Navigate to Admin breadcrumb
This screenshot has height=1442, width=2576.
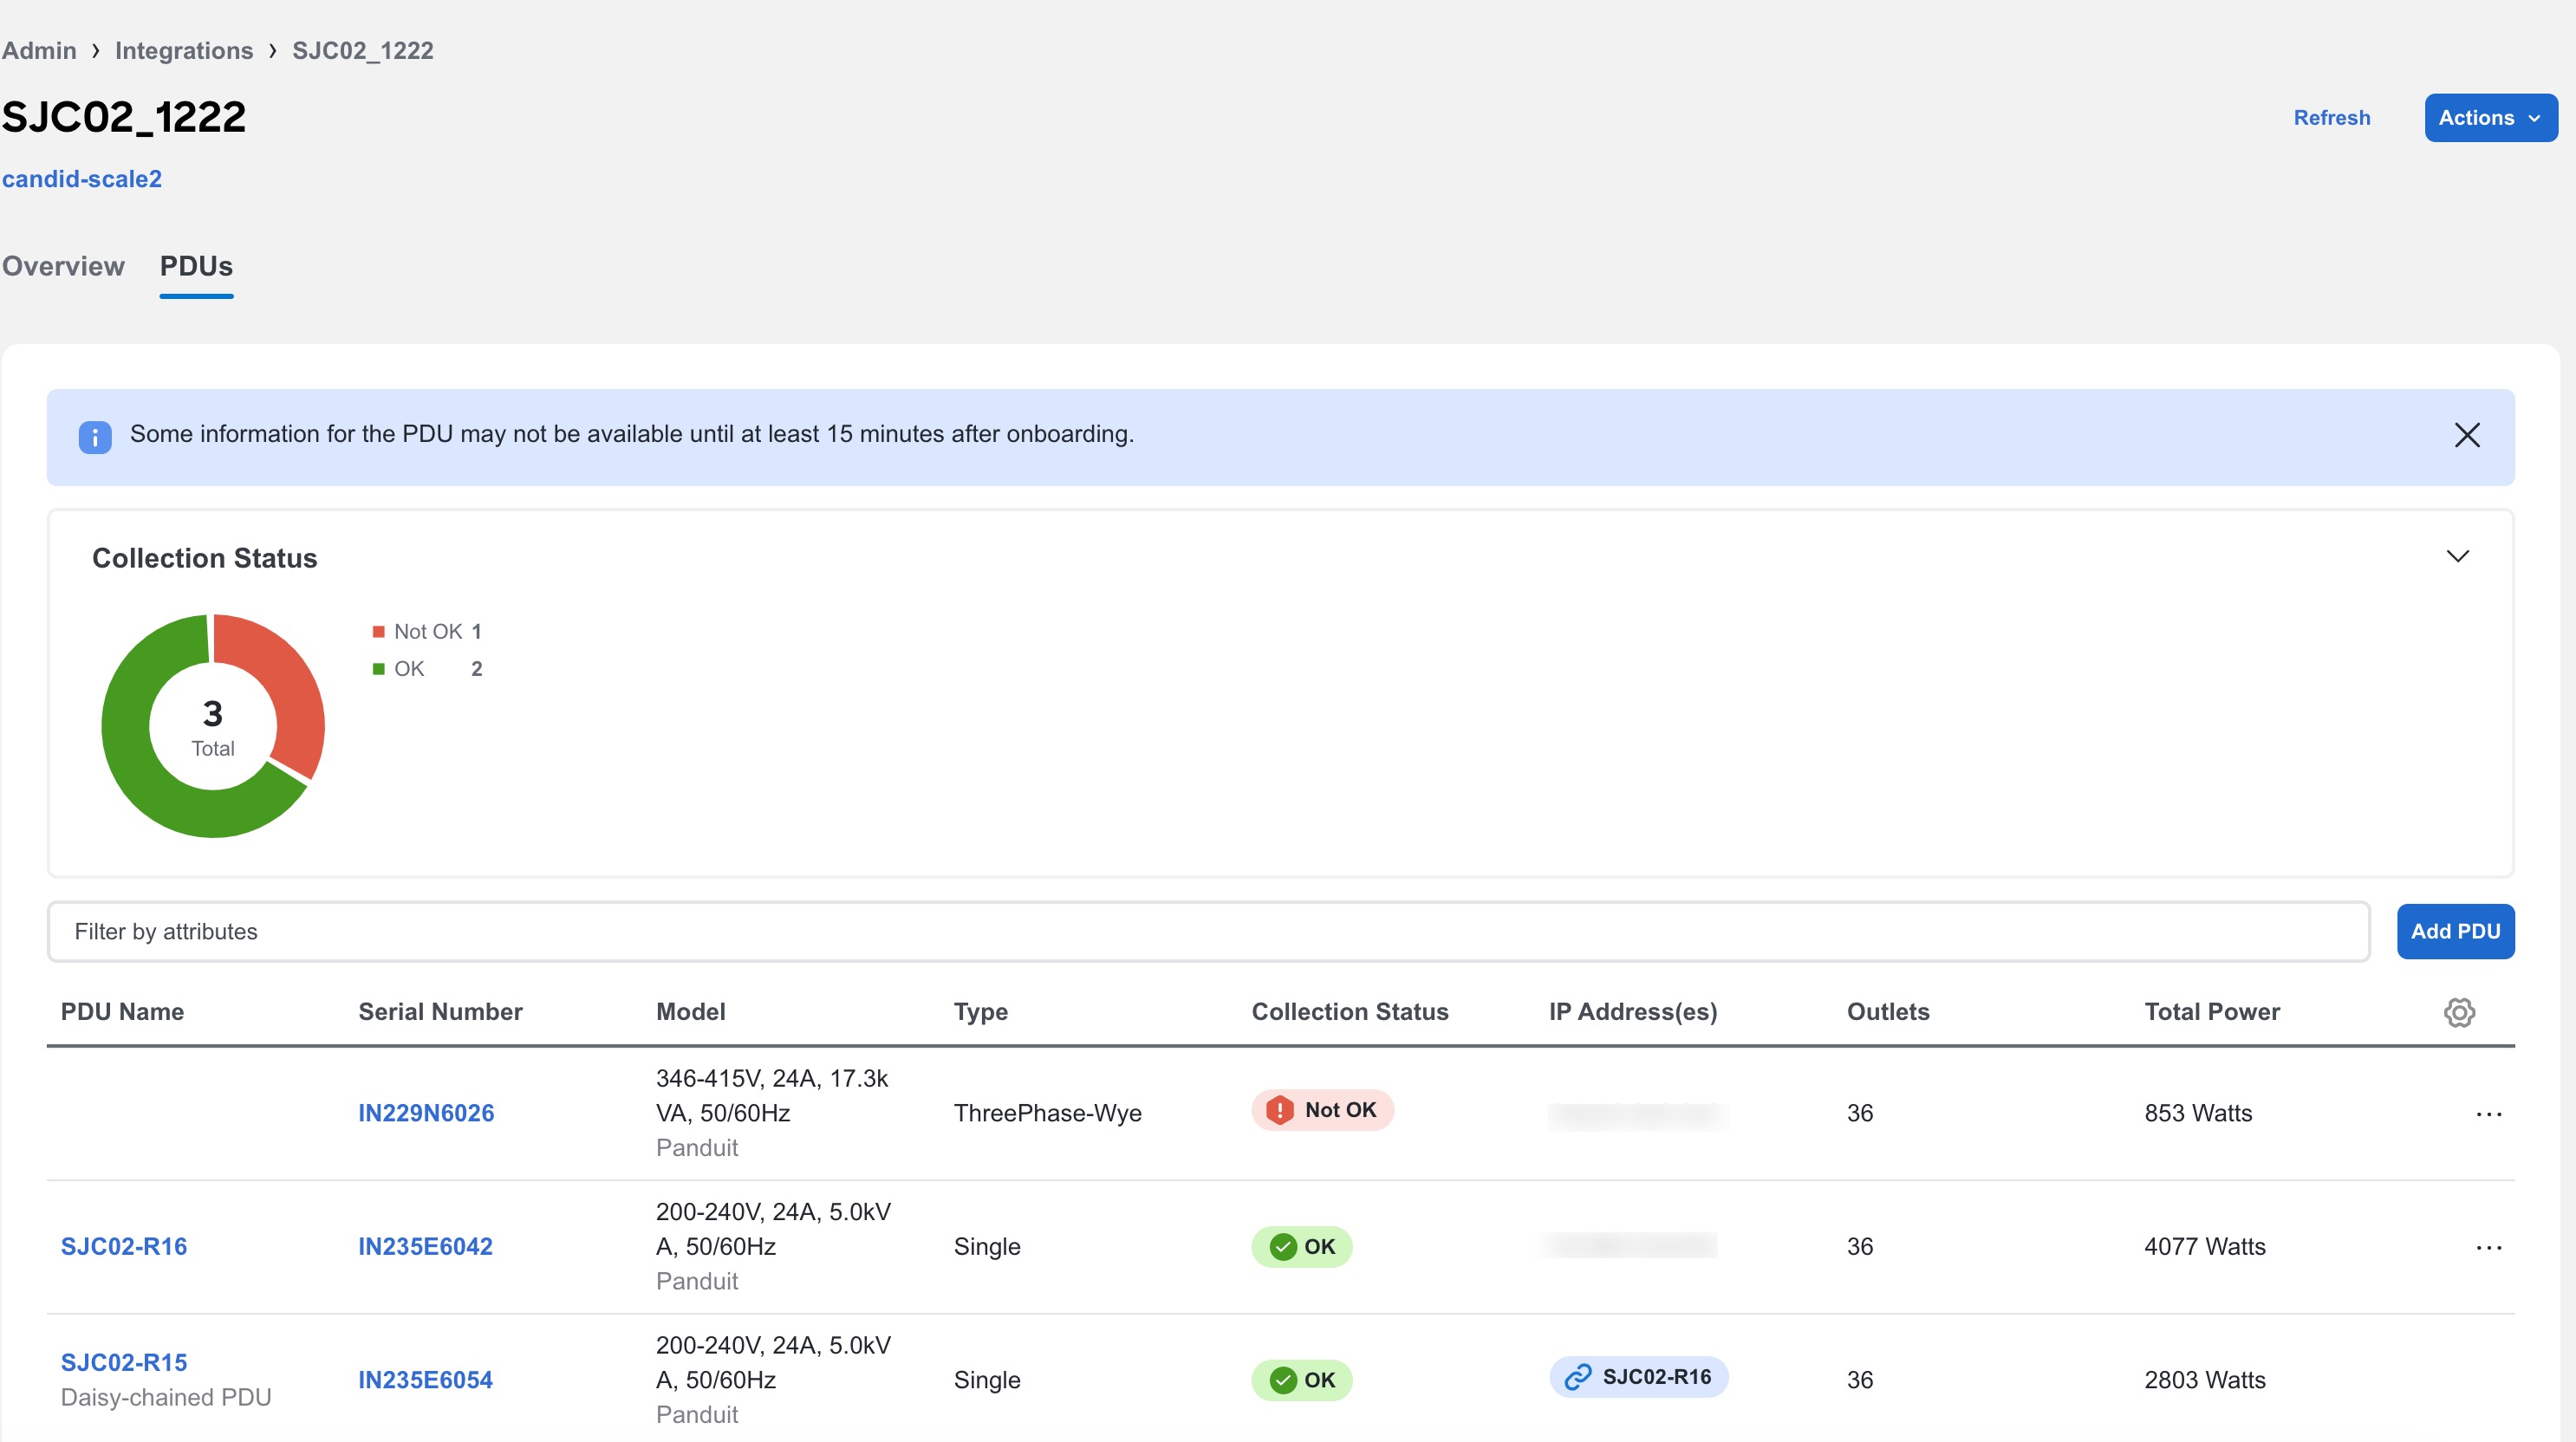click(39, 49)
